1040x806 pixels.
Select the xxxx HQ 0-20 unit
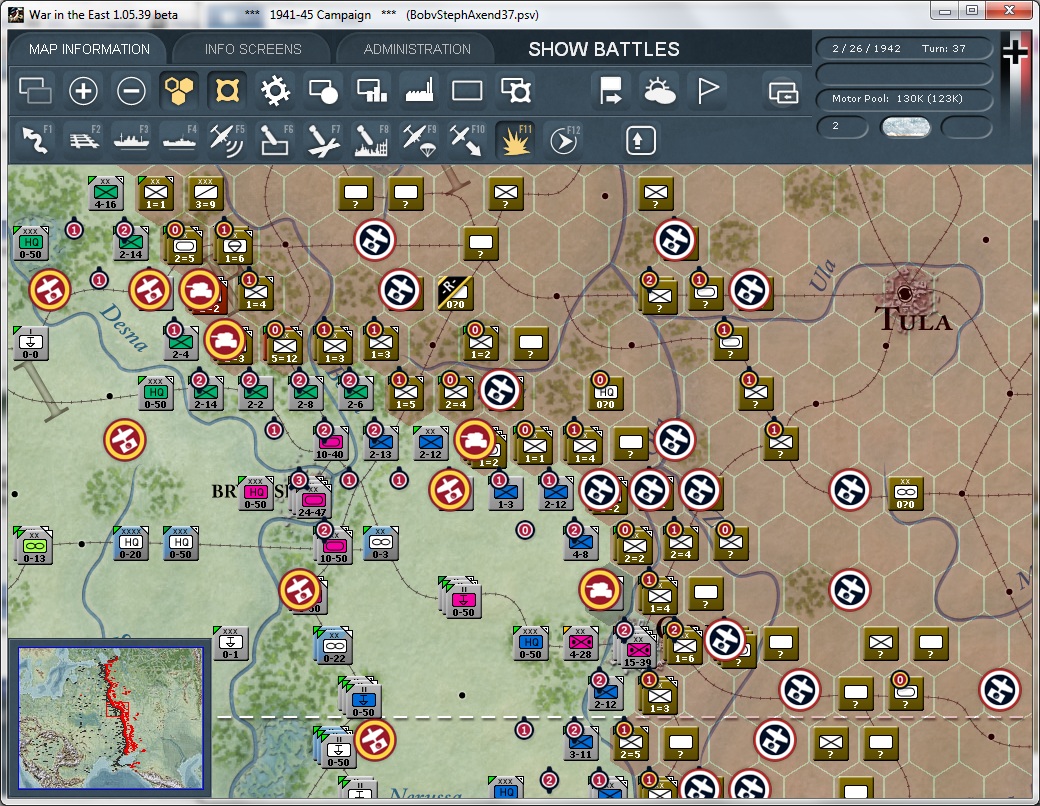pos(130,543)
